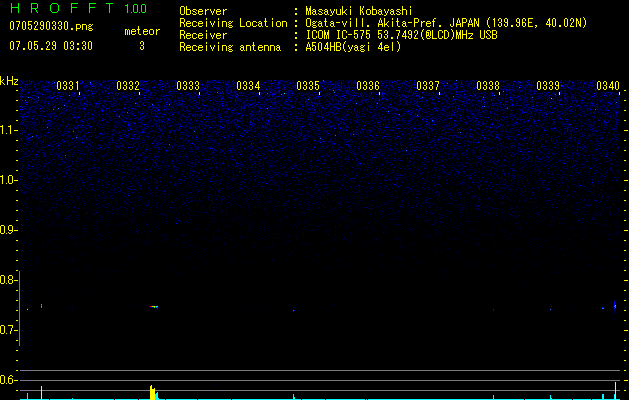Screen dimensions: 629x400
Task: Click the 0335 time marker
Action: tap(308, 86)
